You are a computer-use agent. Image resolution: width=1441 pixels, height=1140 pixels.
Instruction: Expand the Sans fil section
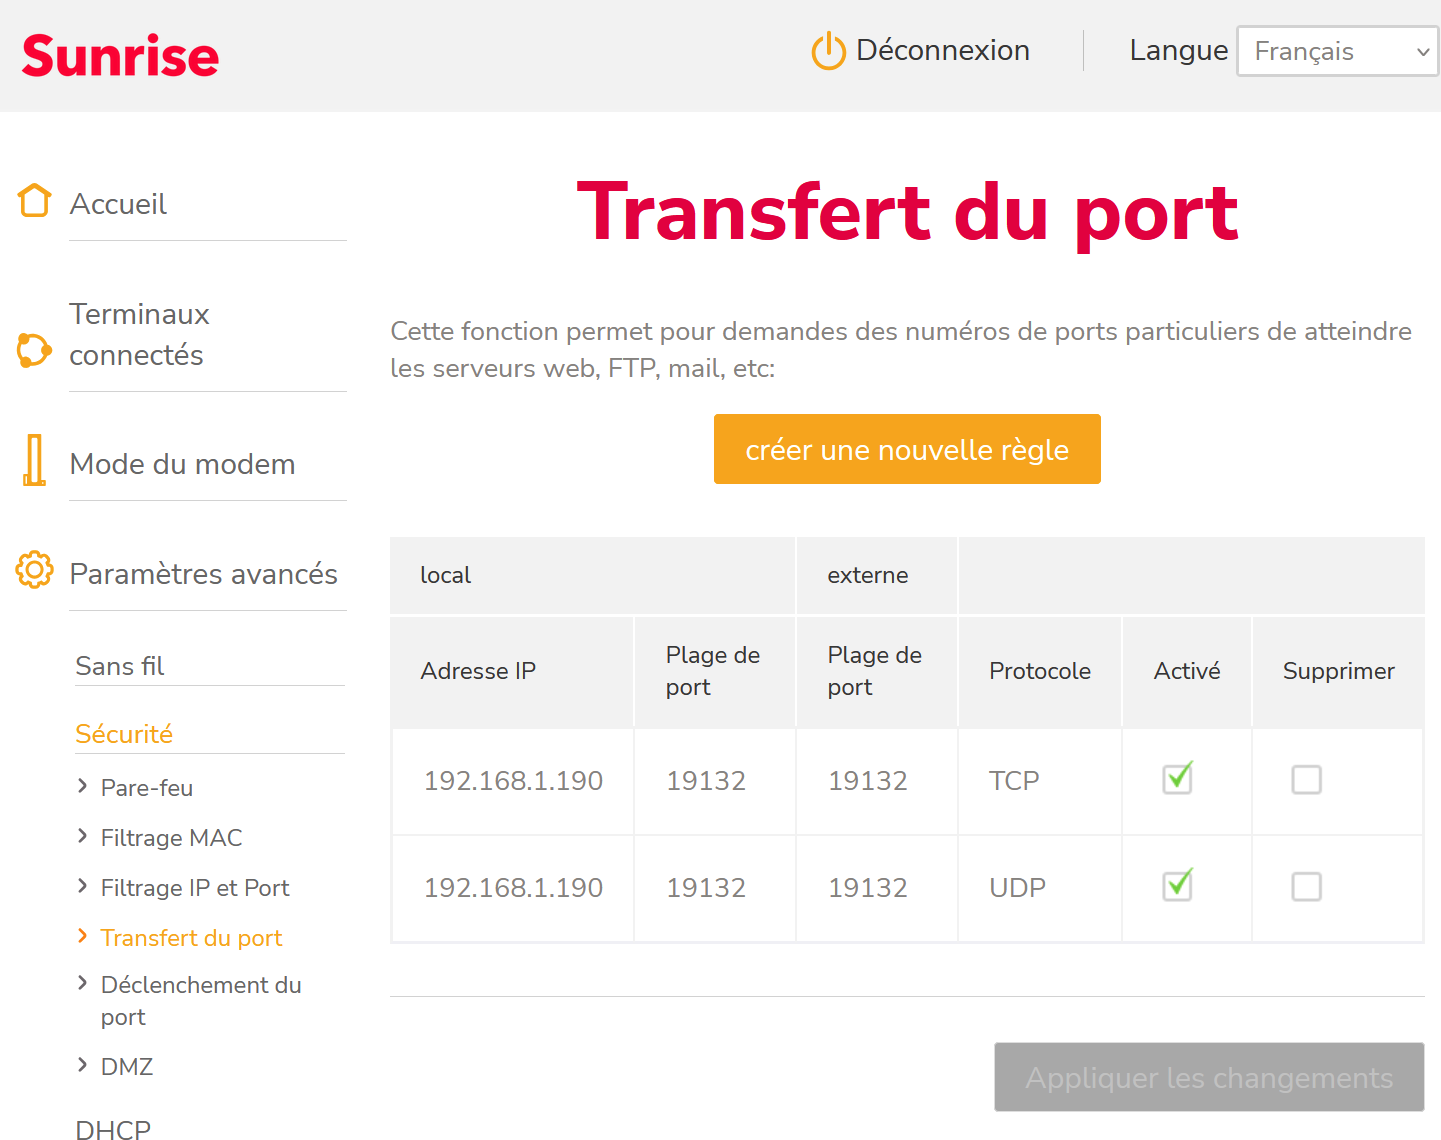click(120, 666)
